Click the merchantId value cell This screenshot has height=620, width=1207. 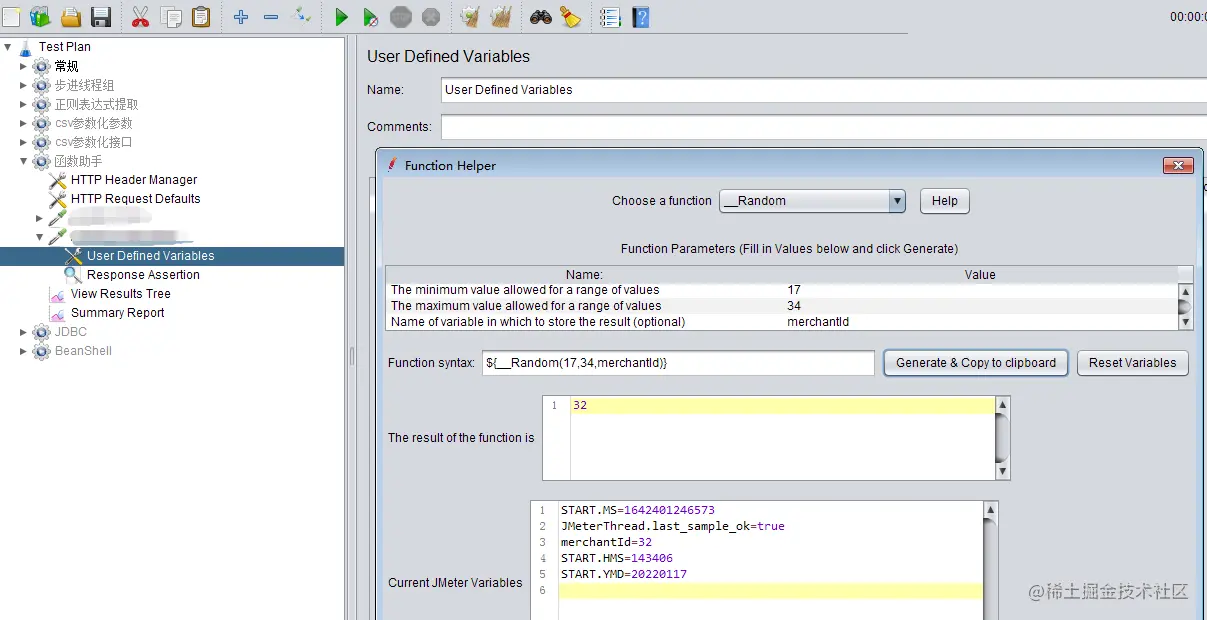(981, 322)
